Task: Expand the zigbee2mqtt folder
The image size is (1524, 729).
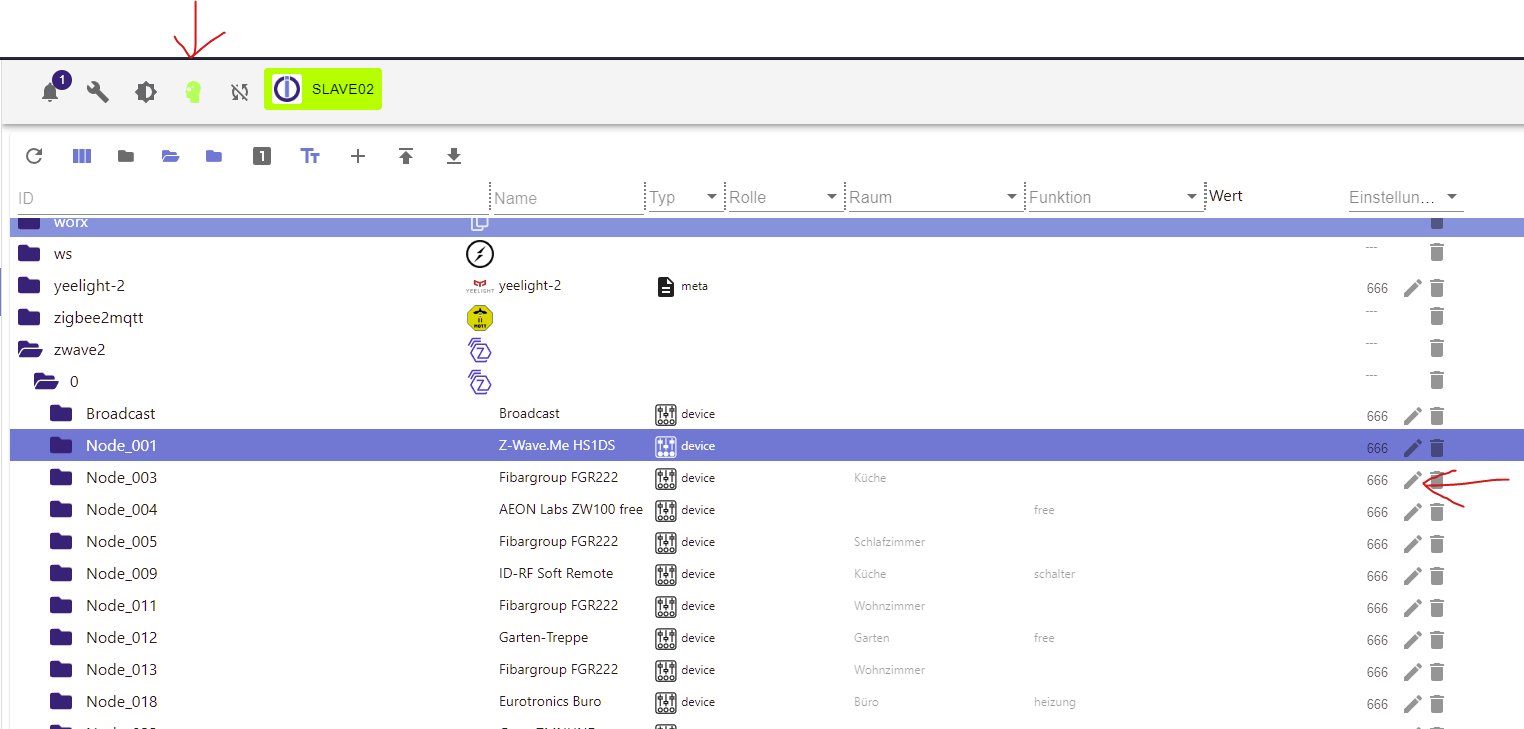Action: 30,318
